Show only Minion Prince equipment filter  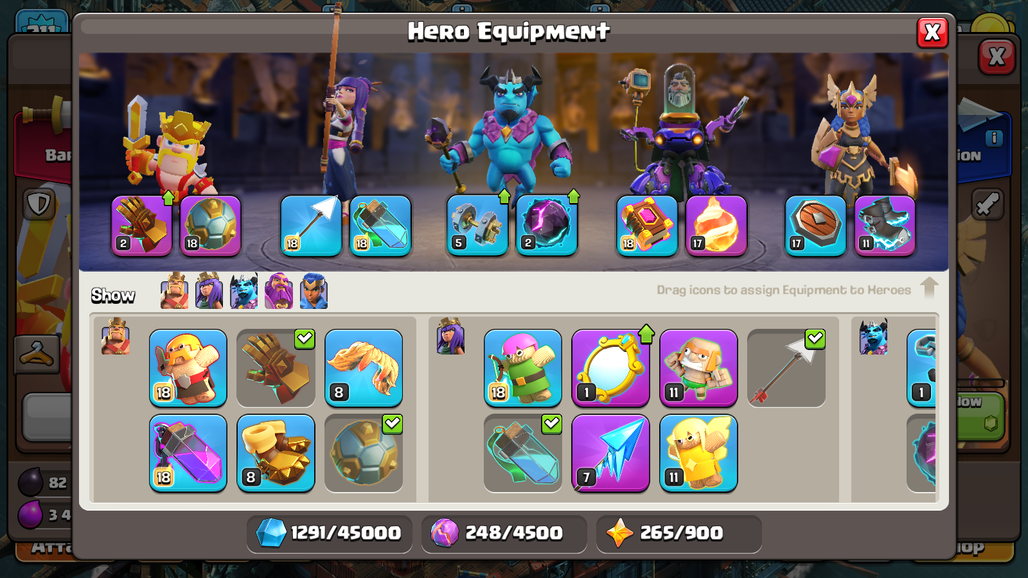tap(244, 291)
